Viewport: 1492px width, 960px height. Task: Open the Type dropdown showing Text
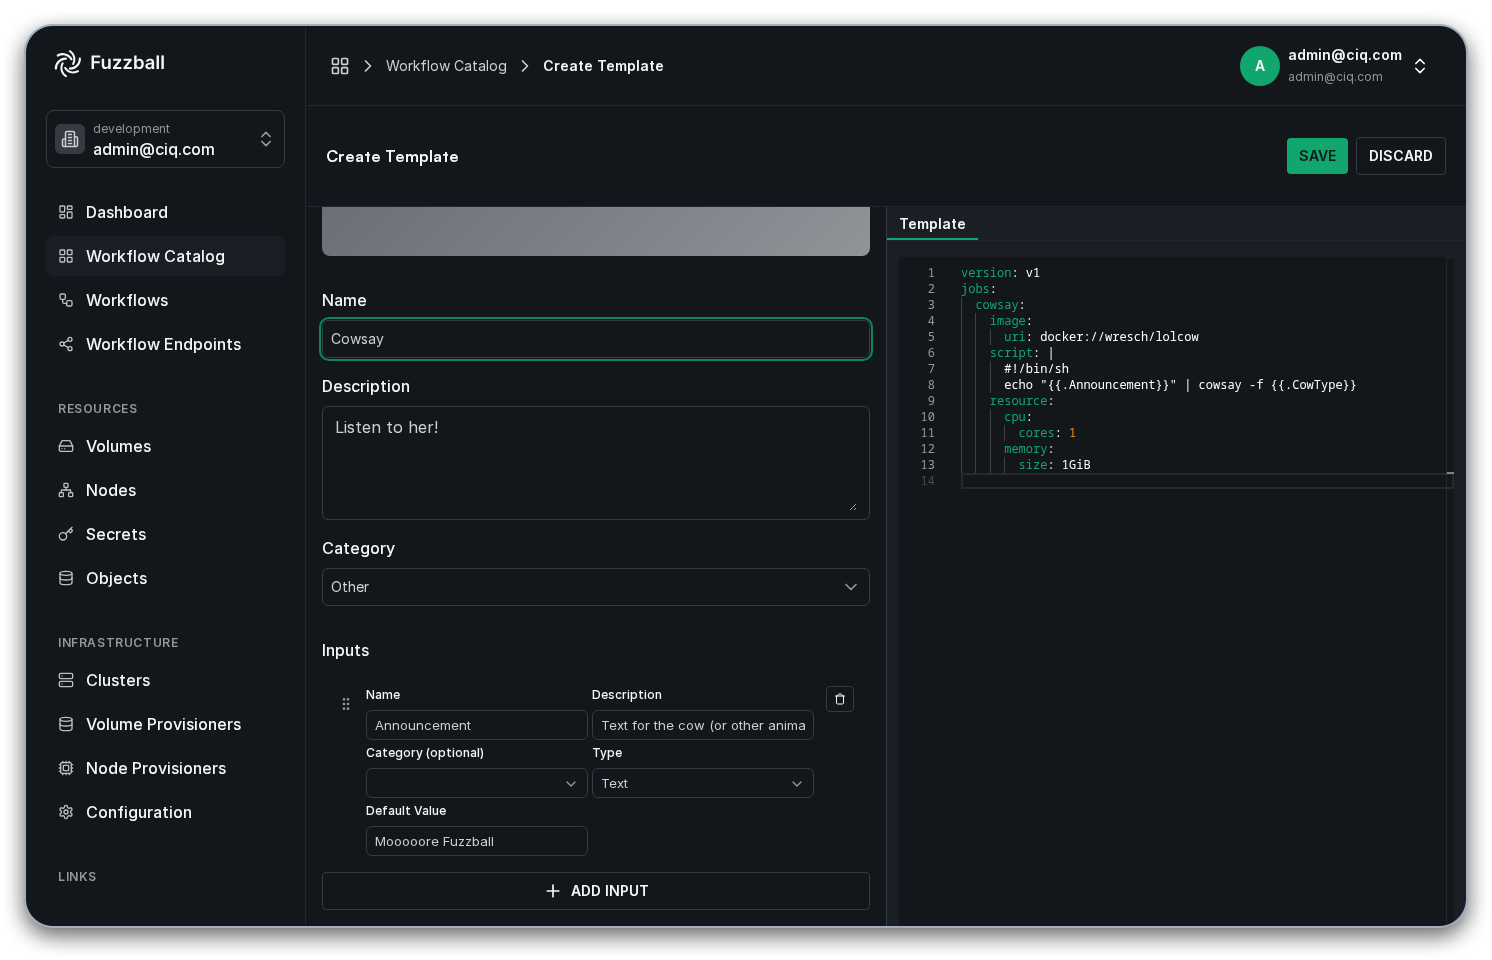click(703, 783)
